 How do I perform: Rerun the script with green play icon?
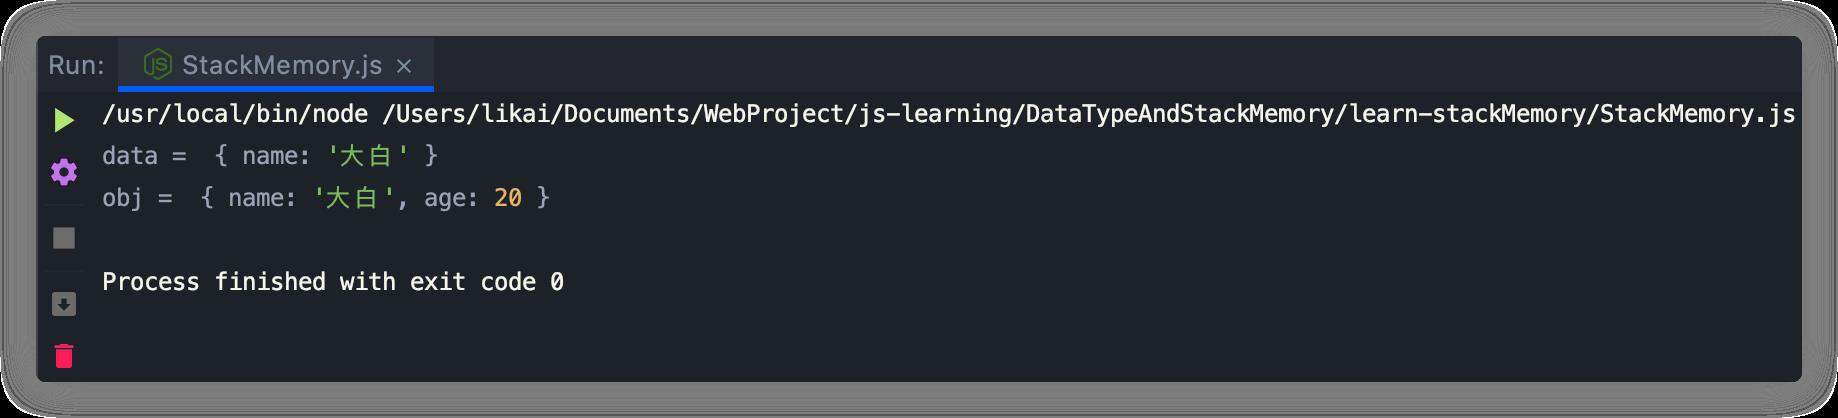(64, 121)
